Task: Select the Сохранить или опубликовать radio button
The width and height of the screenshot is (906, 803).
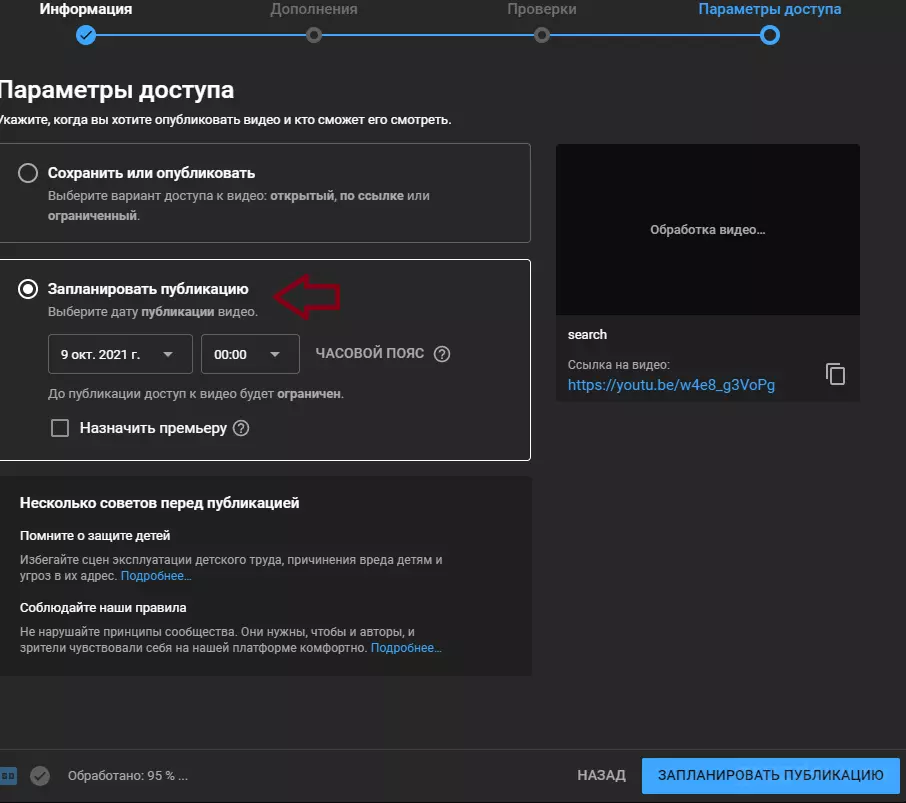Action: [28, 173]
